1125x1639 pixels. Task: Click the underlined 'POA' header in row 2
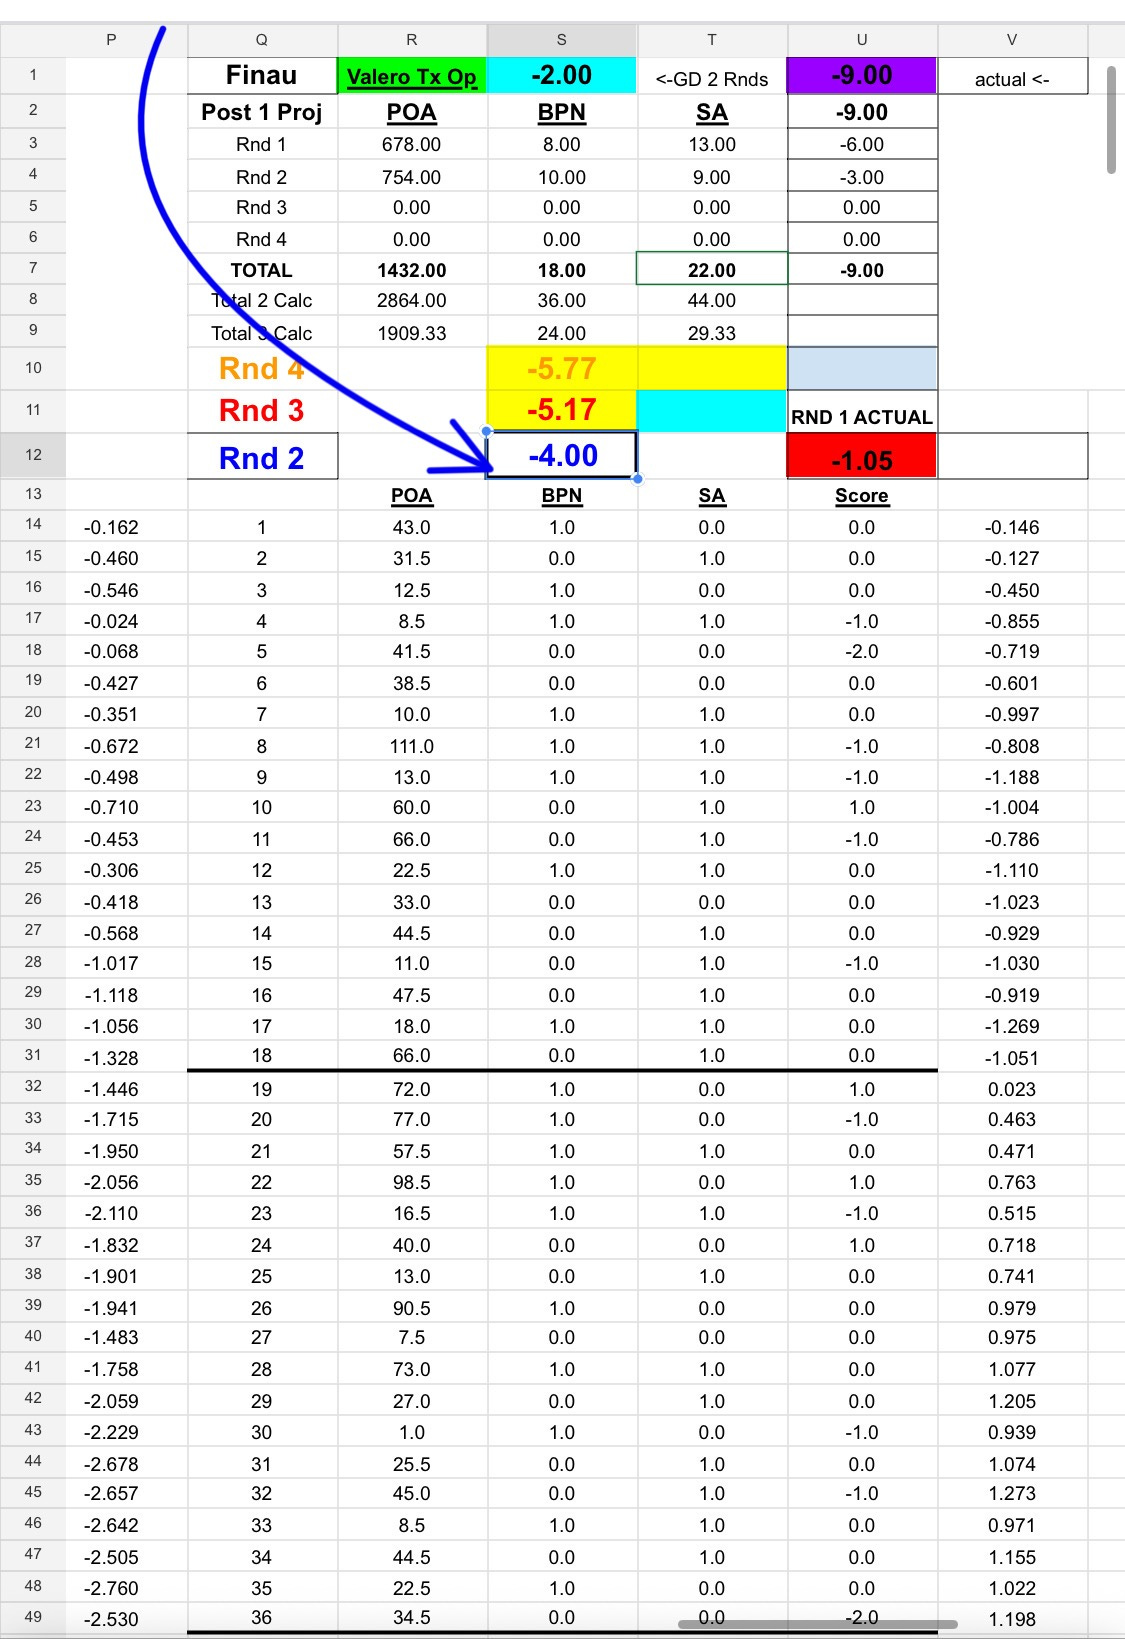pos(411,112)
